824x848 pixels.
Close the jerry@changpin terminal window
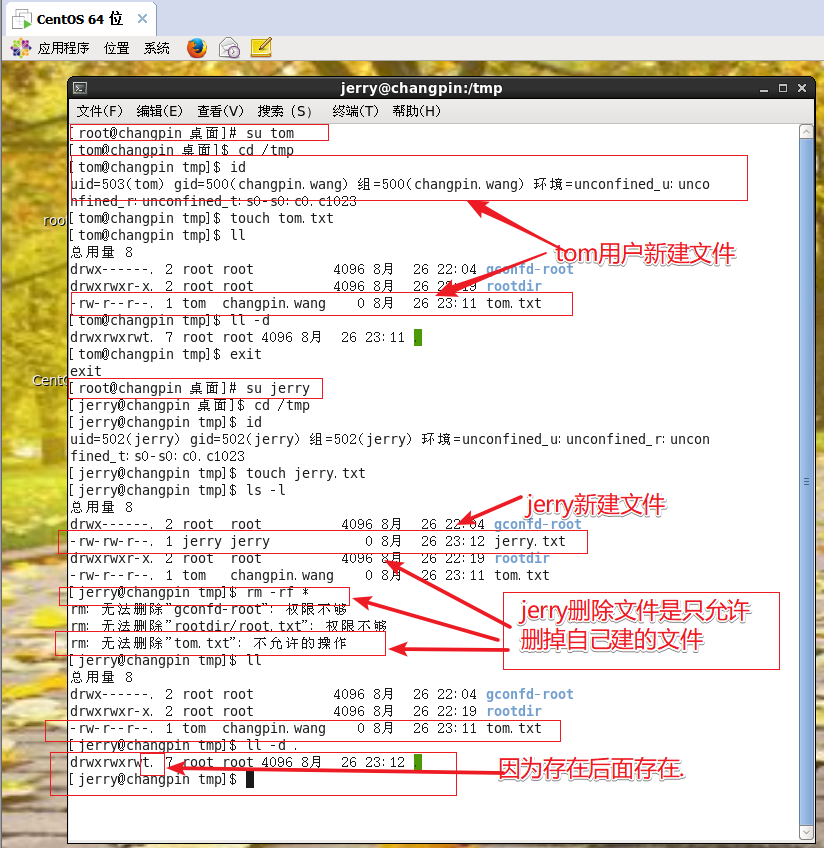point(802,88)
